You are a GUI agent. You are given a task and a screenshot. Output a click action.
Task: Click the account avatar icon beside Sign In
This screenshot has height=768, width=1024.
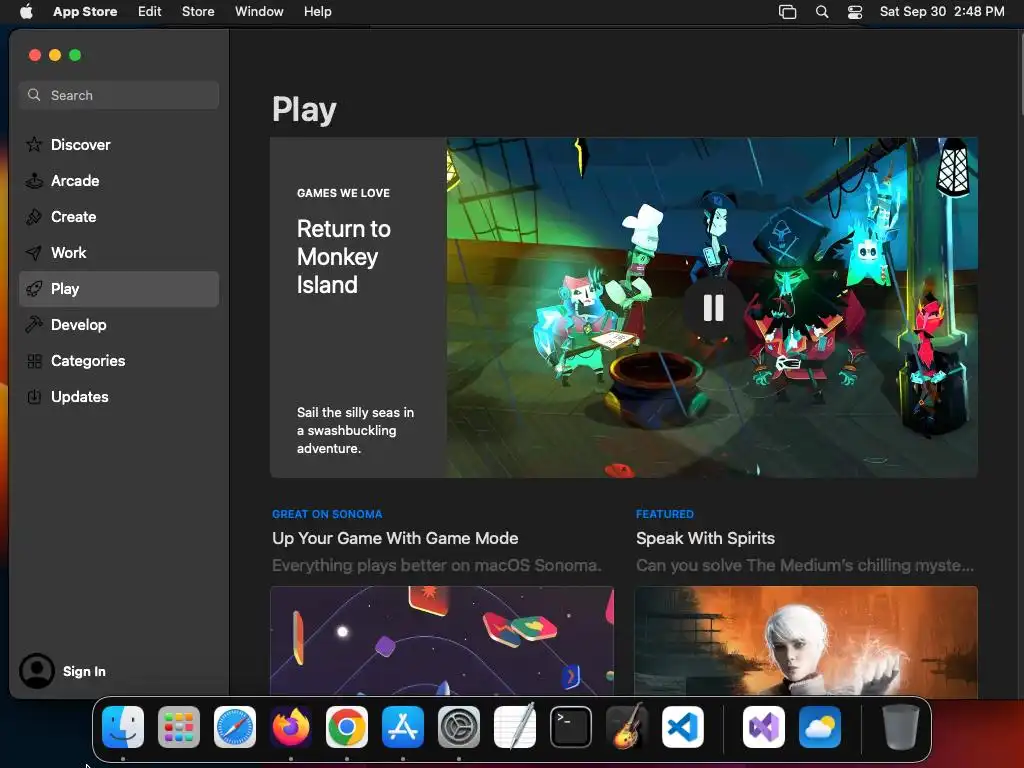pos(37,671)
